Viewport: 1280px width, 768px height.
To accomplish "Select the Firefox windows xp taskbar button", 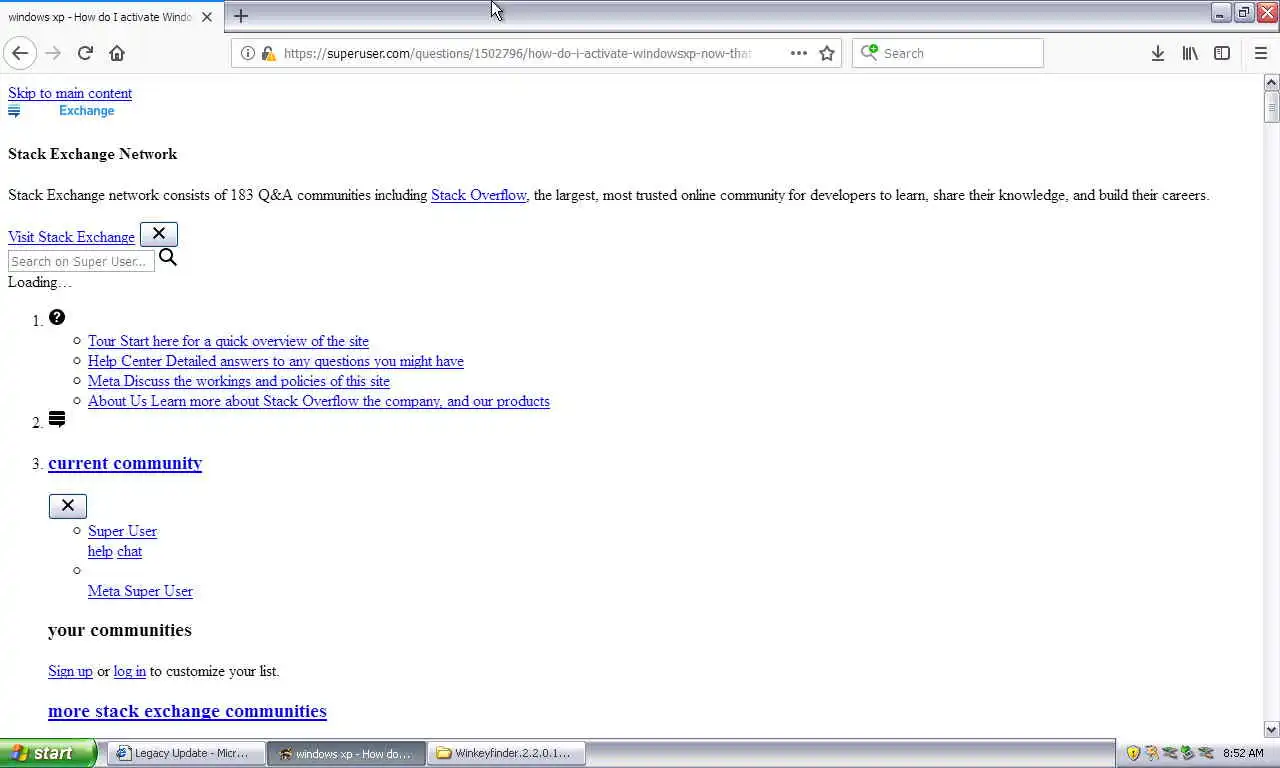I will pos(347,753).
